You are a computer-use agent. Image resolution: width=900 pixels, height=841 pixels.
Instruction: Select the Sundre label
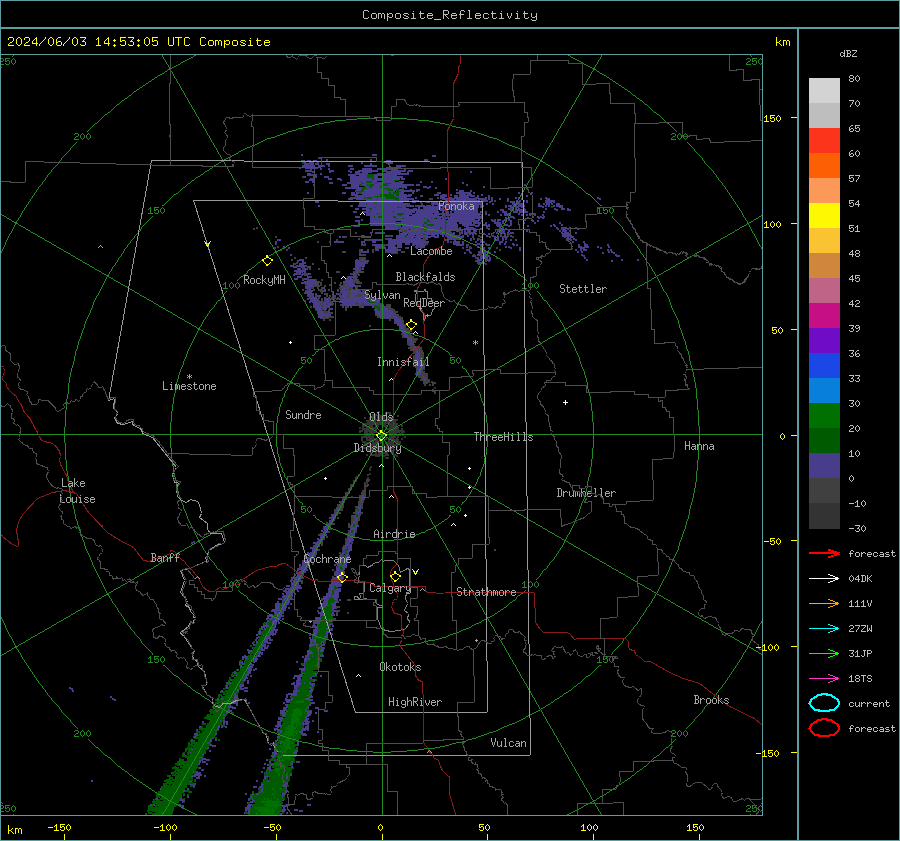pos(303,415)
